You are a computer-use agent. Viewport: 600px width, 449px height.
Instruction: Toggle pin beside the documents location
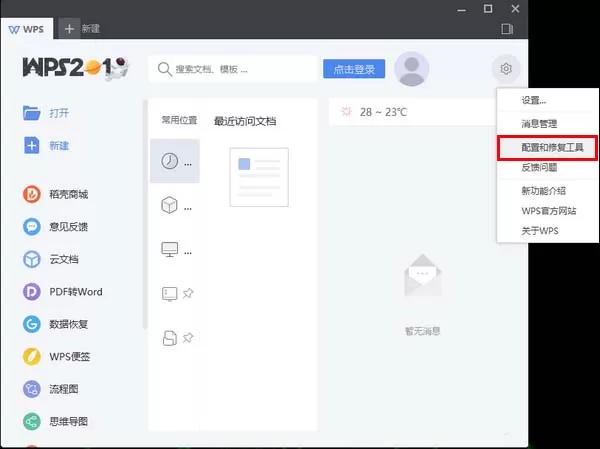coord(188,338)
